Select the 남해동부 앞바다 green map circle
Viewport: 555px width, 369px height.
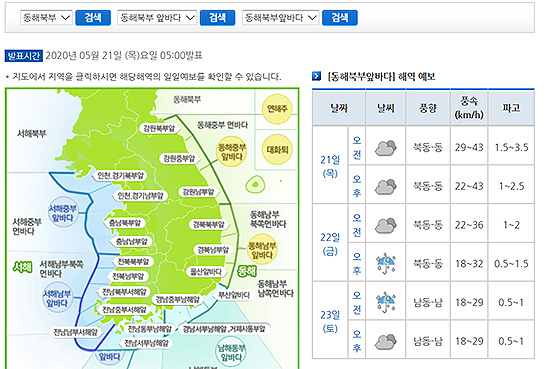[x=231, y=352]
